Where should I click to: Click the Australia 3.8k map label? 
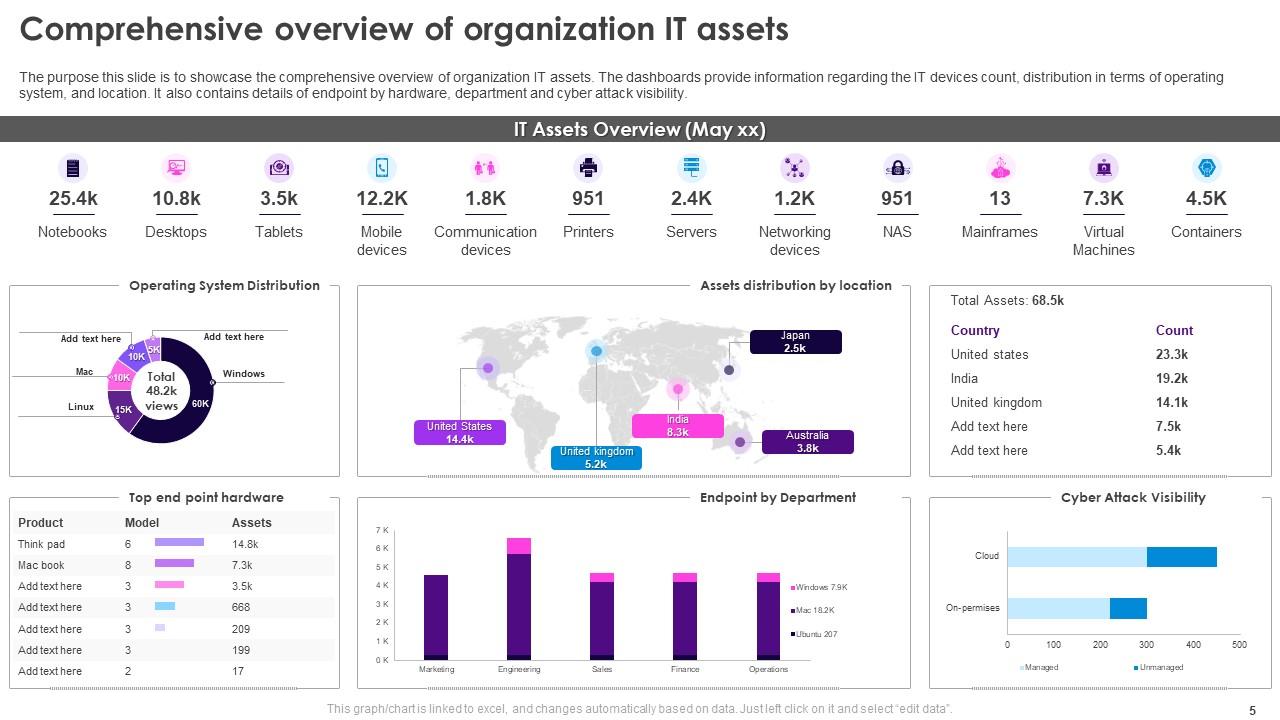[807, 442]
